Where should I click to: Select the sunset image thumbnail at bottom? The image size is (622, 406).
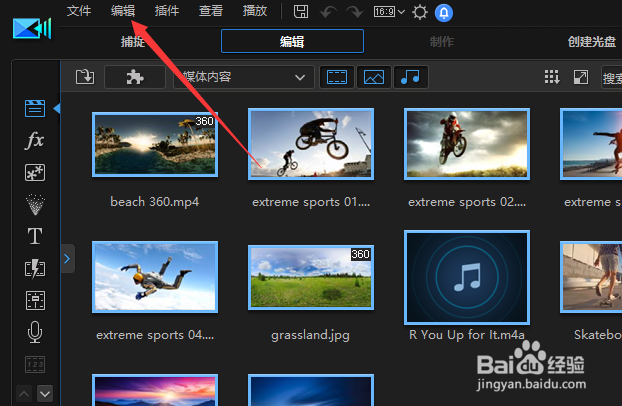(155, 390)
